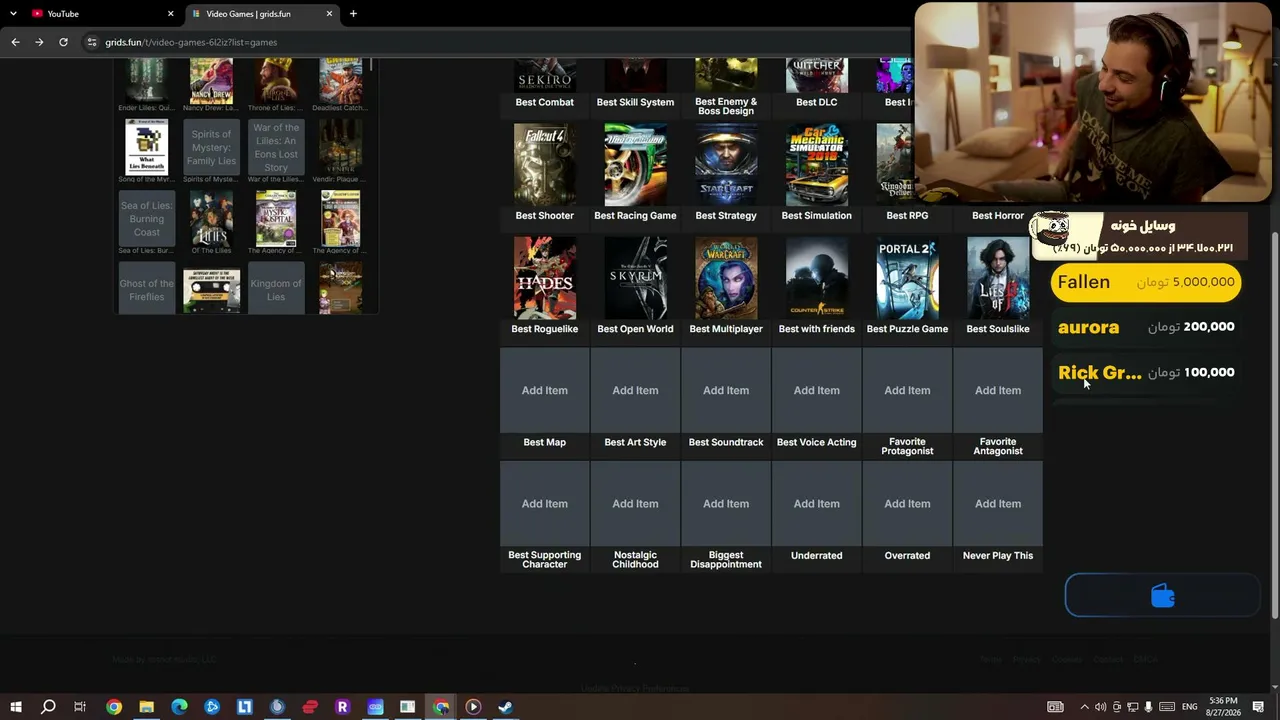Click the Sekiro cover in Best Combat
This screenshot has height=720, width=1280.
(x=544, y=75)
